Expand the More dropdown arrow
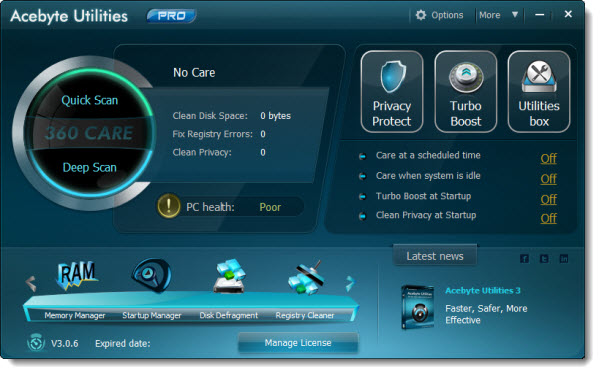 tap(515, 15)
